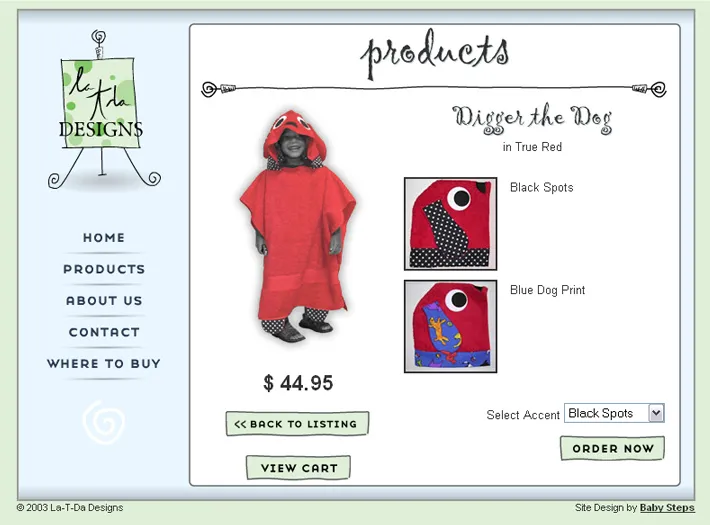Click the Digger the Dog product title
This screenshot has width=710, height=525.
tap(532, 119)
